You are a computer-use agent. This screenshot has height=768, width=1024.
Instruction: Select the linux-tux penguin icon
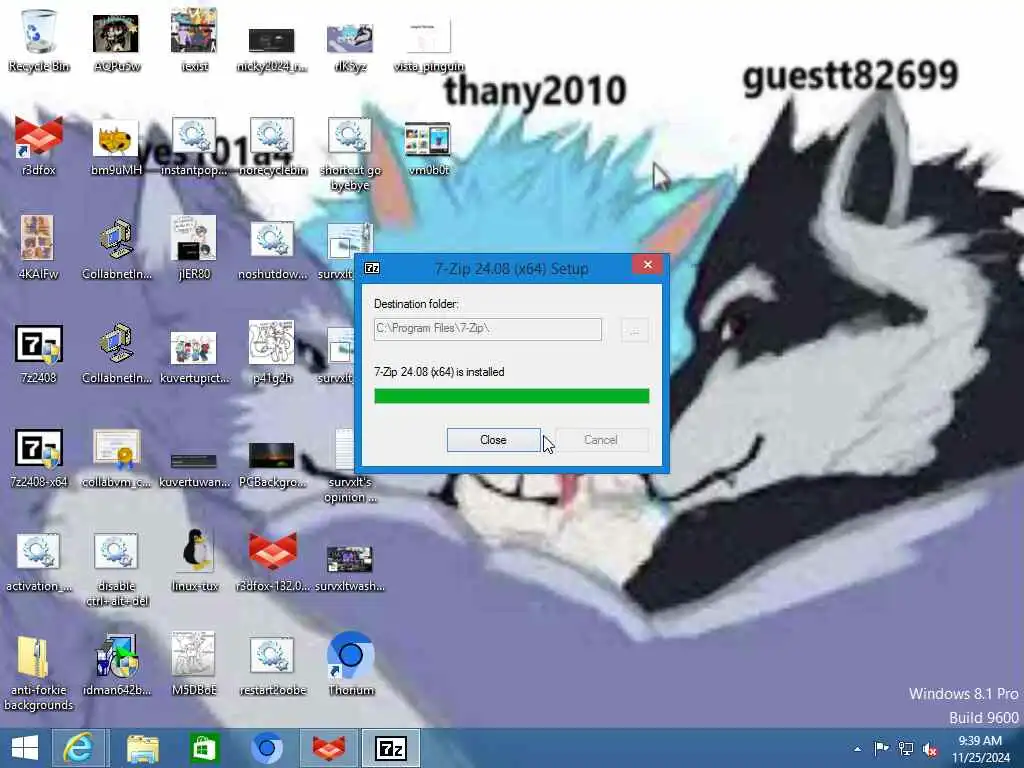[194, 560]
